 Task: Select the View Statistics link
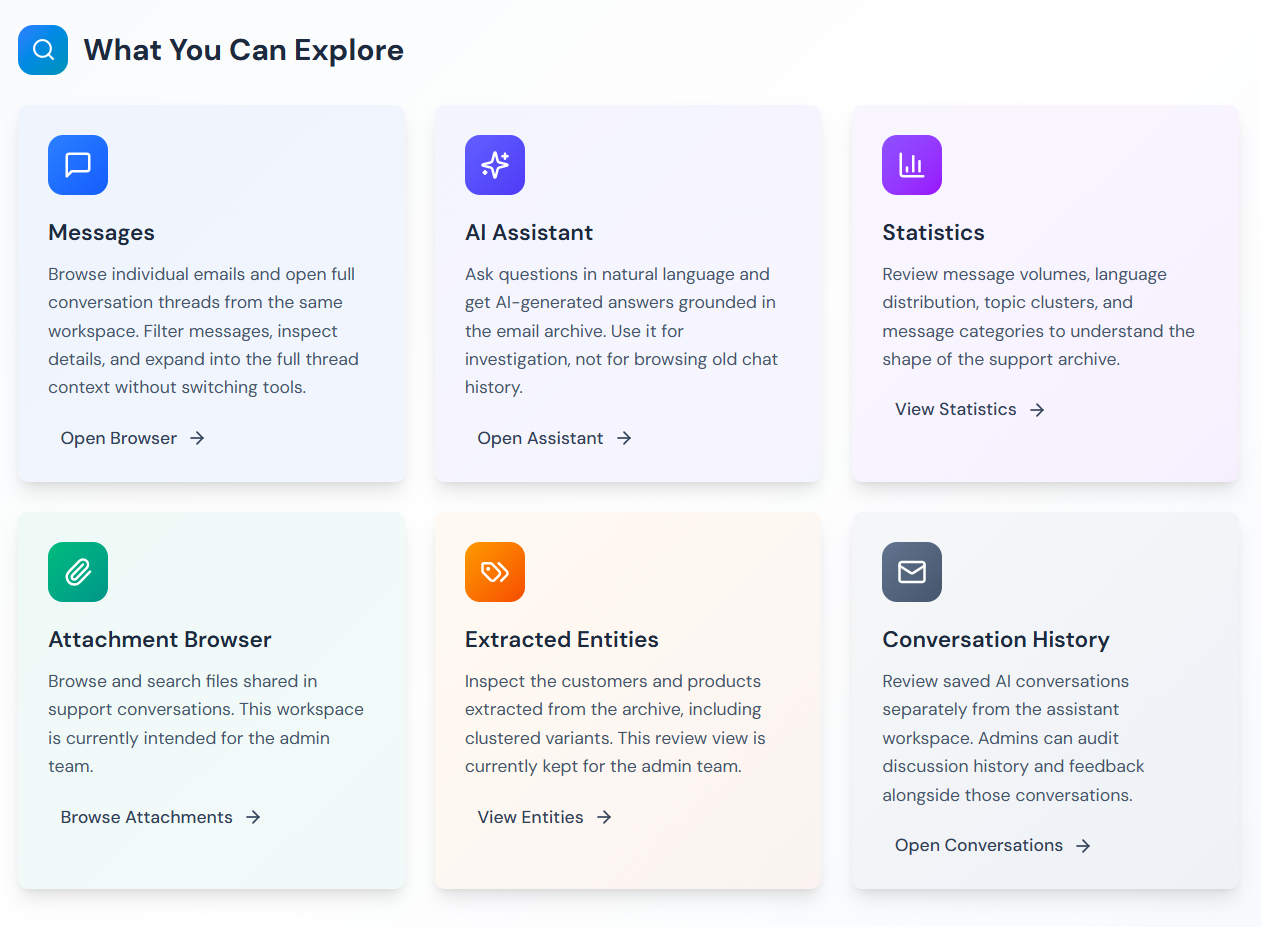coord(970,410)
